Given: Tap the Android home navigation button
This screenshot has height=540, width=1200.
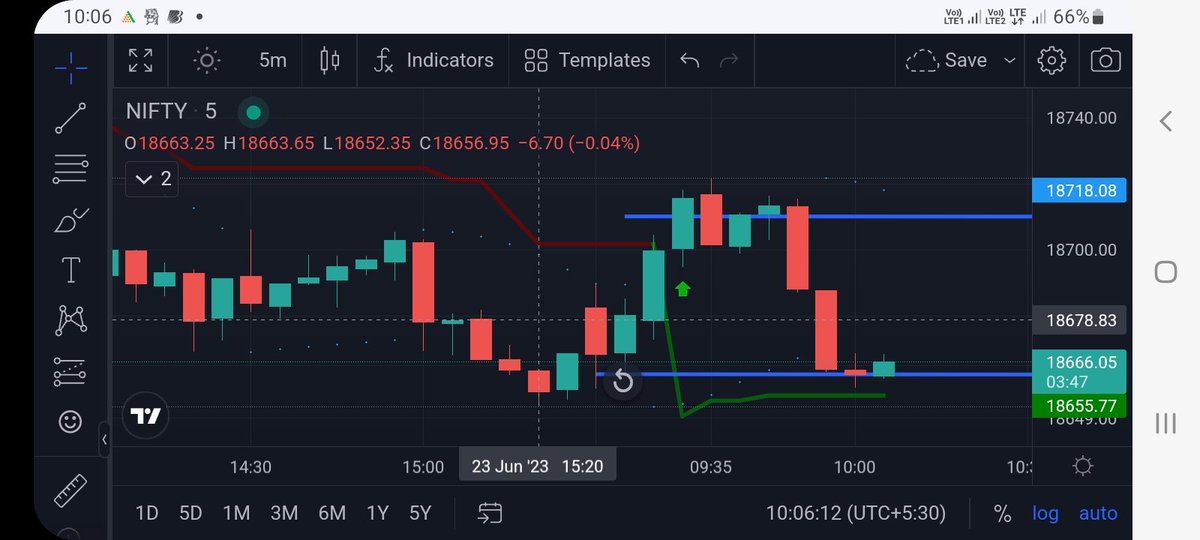Looking at the screenshot, I should (x=1166, y=271).
